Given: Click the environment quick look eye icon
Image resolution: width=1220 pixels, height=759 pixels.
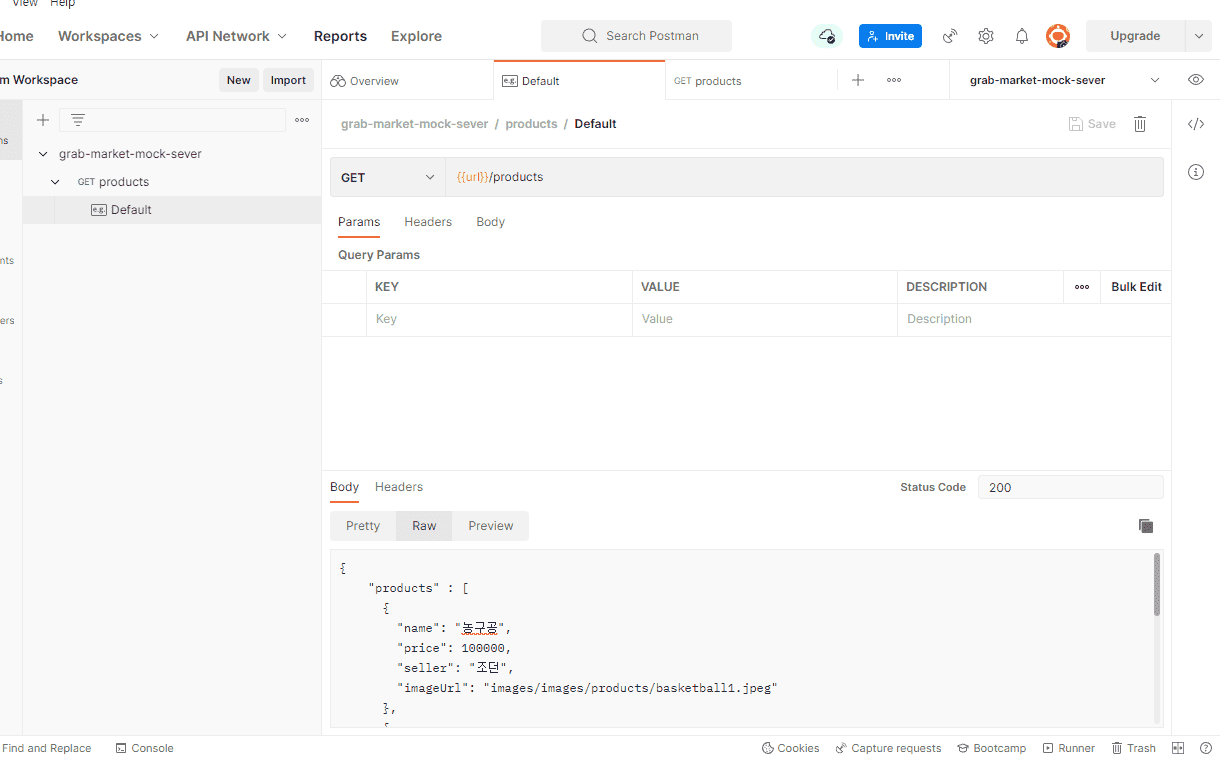Looking at the screenshot, I should pos(1196,80).
